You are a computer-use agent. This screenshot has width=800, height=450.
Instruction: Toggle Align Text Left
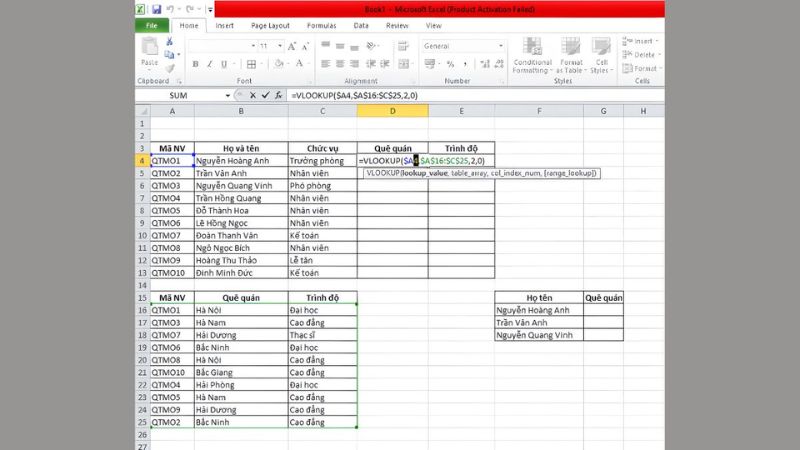tap(326, 64)
